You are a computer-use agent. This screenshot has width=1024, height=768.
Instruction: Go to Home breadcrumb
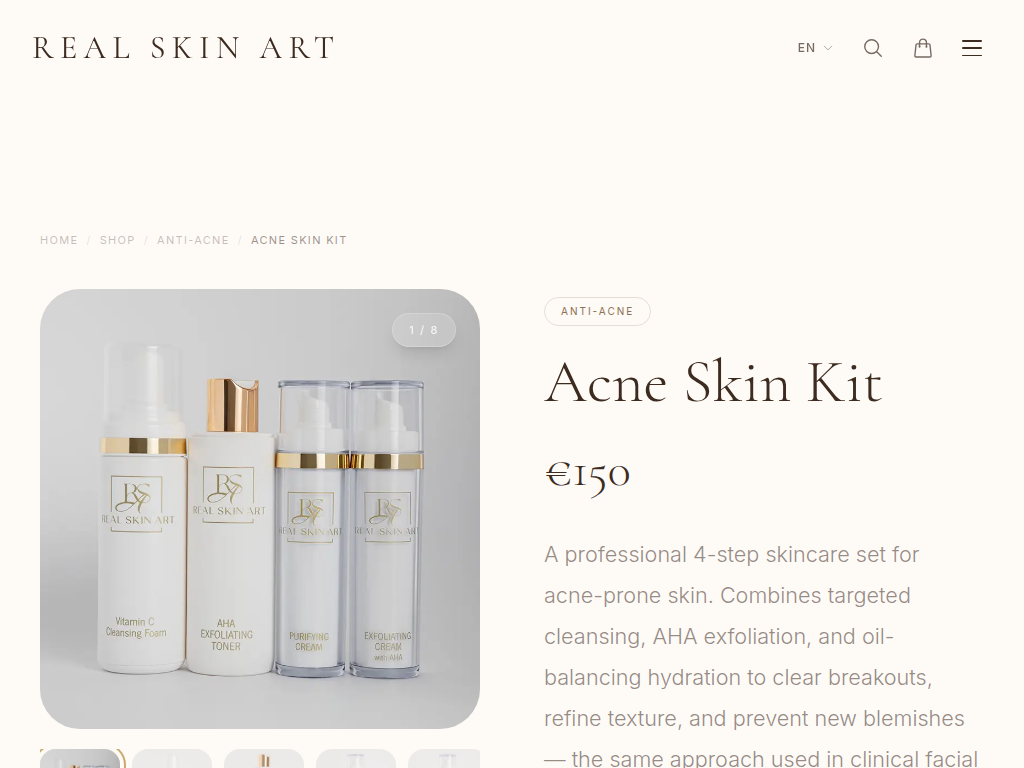(59, 240)
